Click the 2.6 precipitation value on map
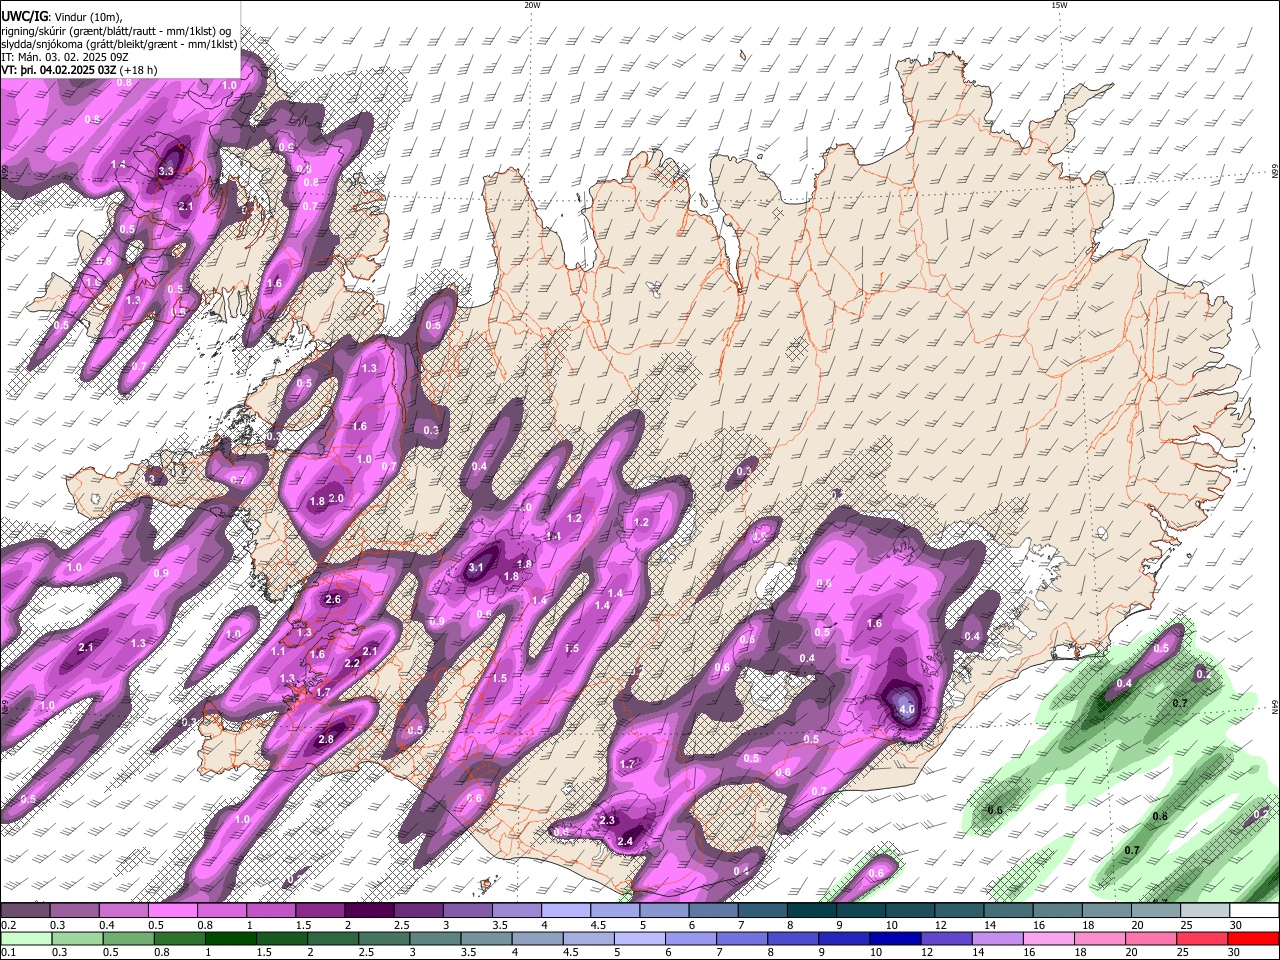The image size is (1280, 960). point(334,600)
